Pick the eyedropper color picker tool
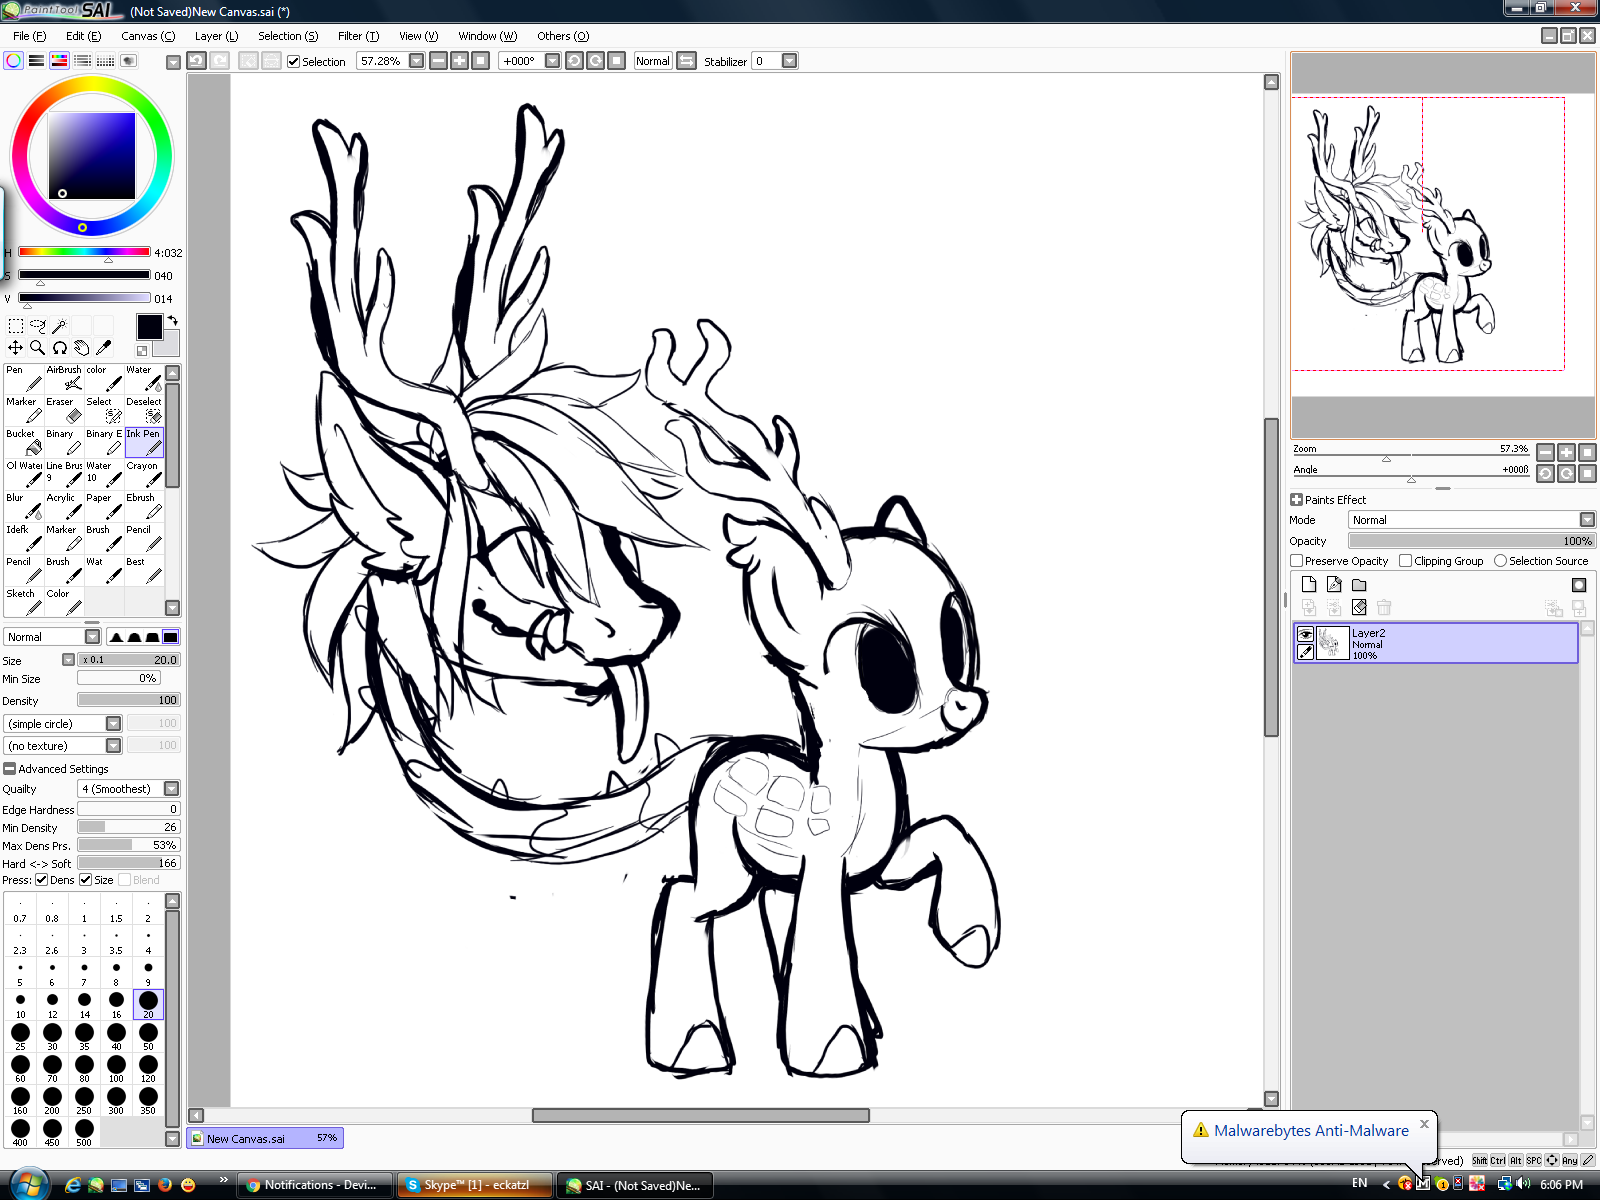This screenshot has width=1600, height=1200. coord(104,348)
